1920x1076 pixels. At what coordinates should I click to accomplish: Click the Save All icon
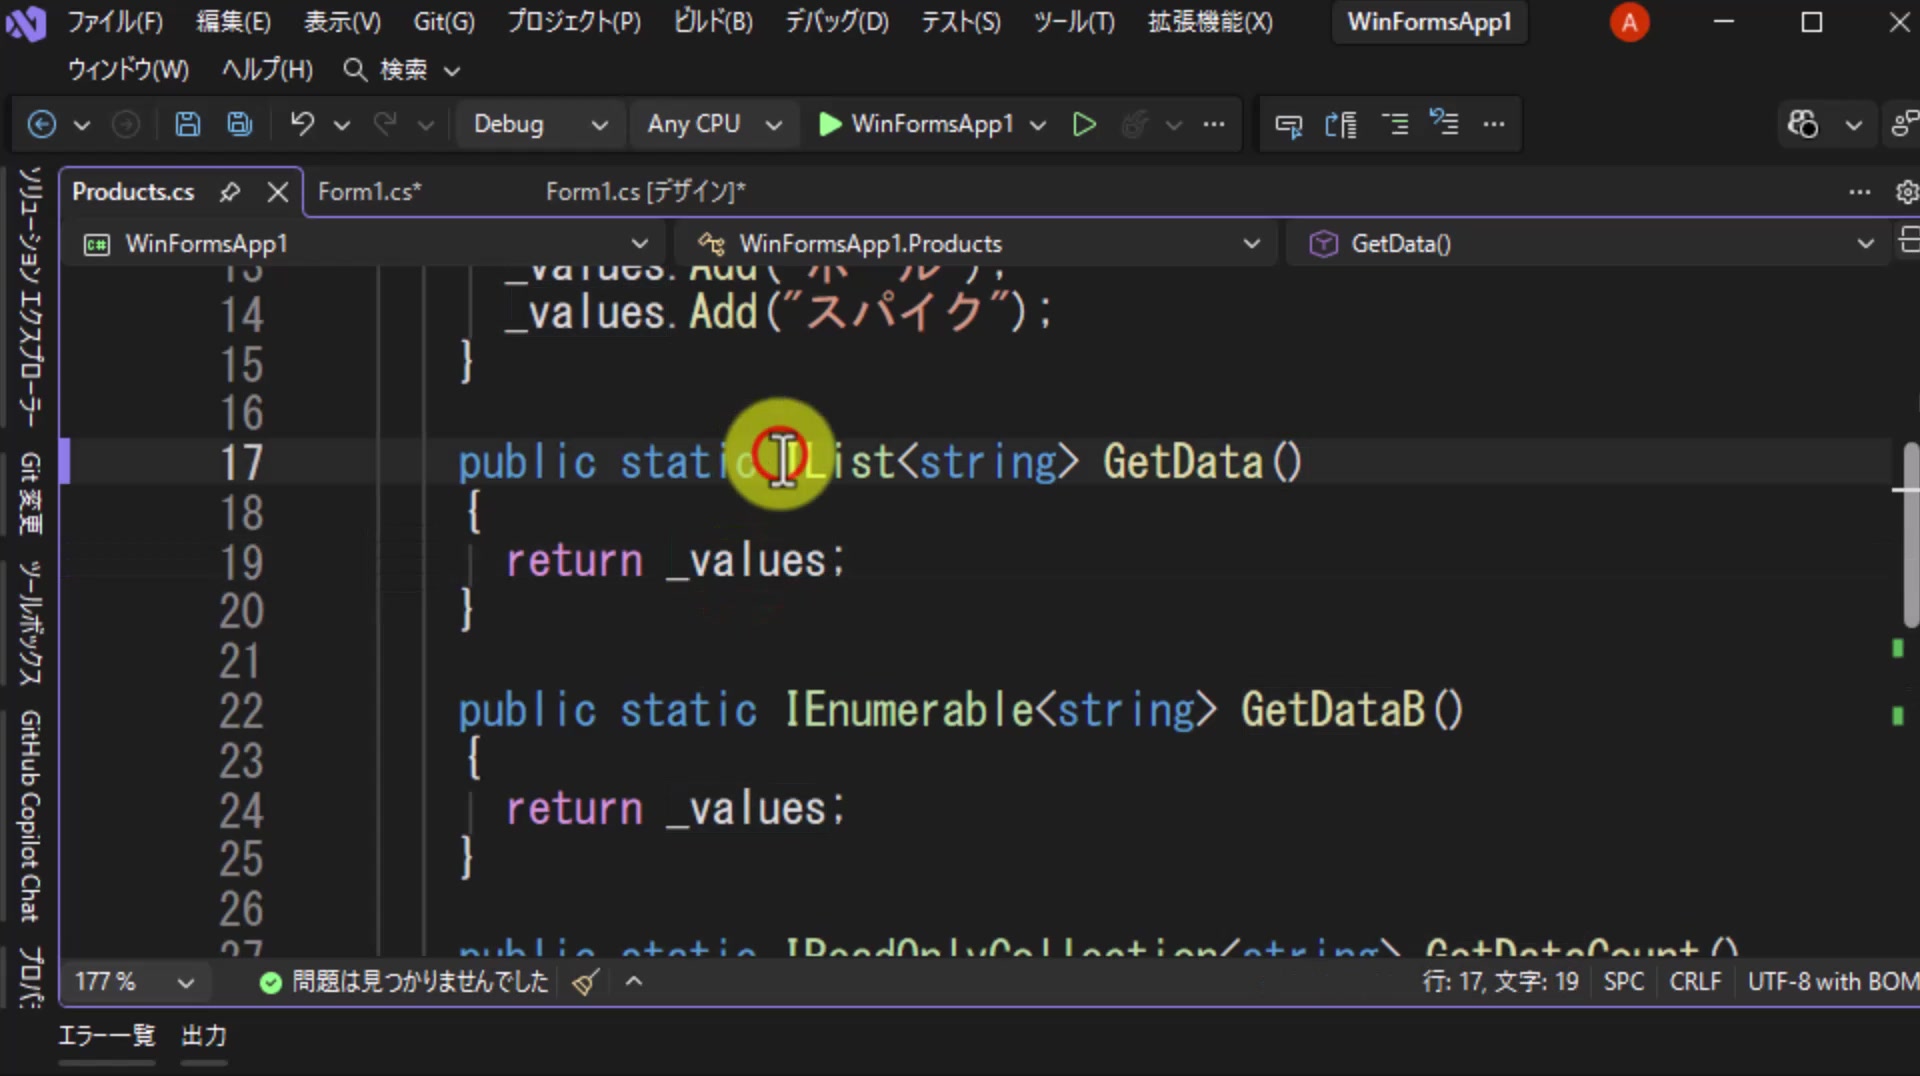click(x=240, y=124)
